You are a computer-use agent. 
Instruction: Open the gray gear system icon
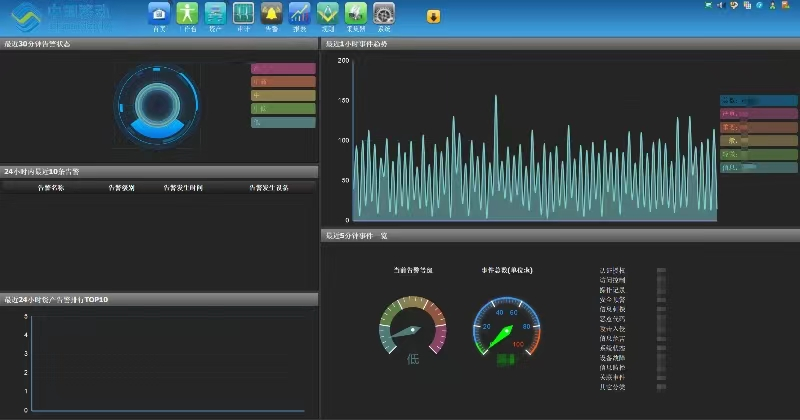[x=384, y=14]
